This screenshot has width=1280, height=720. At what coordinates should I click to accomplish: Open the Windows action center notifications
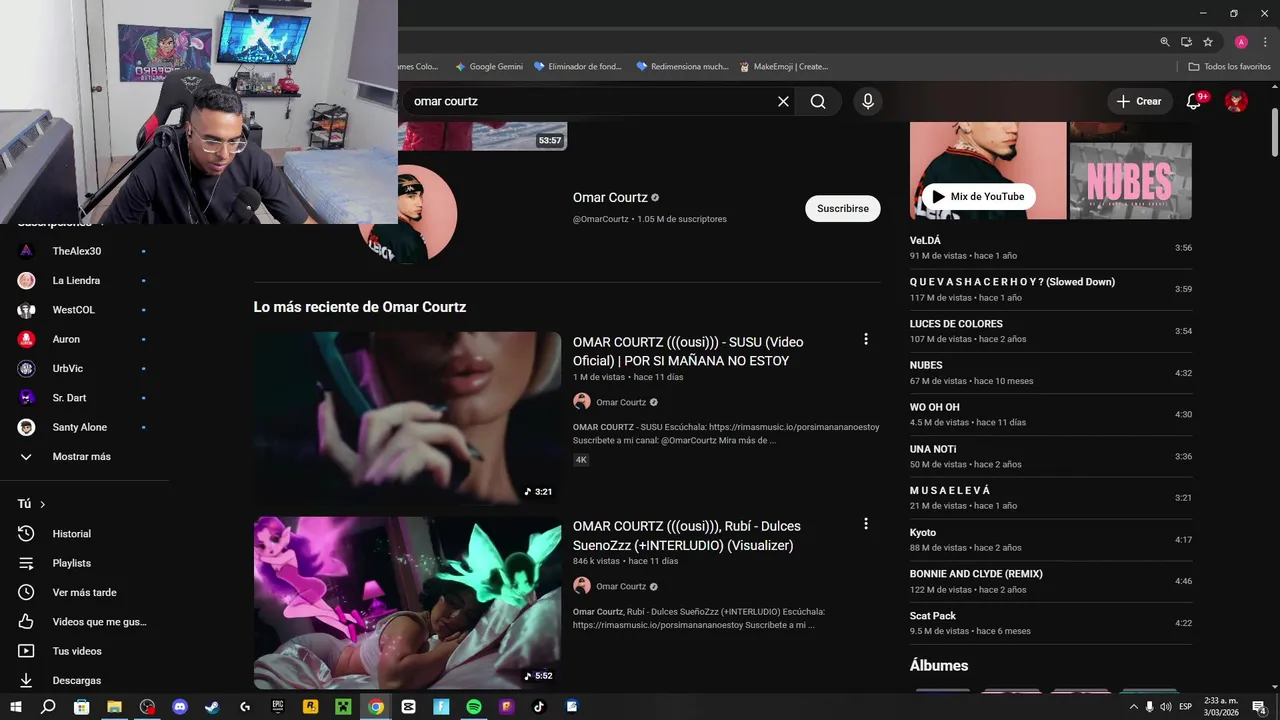pos(1259,706)
